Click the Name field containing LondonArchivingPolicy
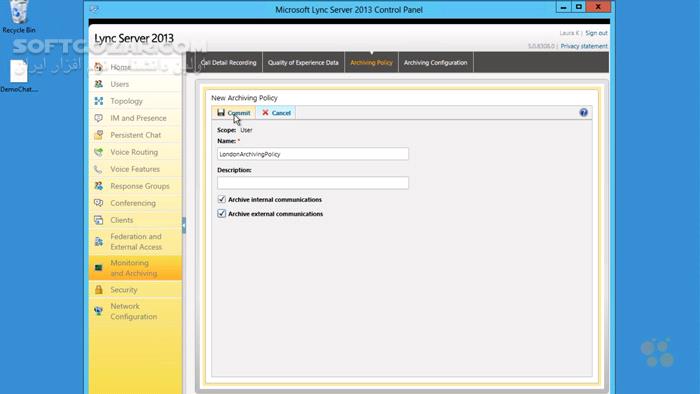The image size is (700, 394). 312,154
